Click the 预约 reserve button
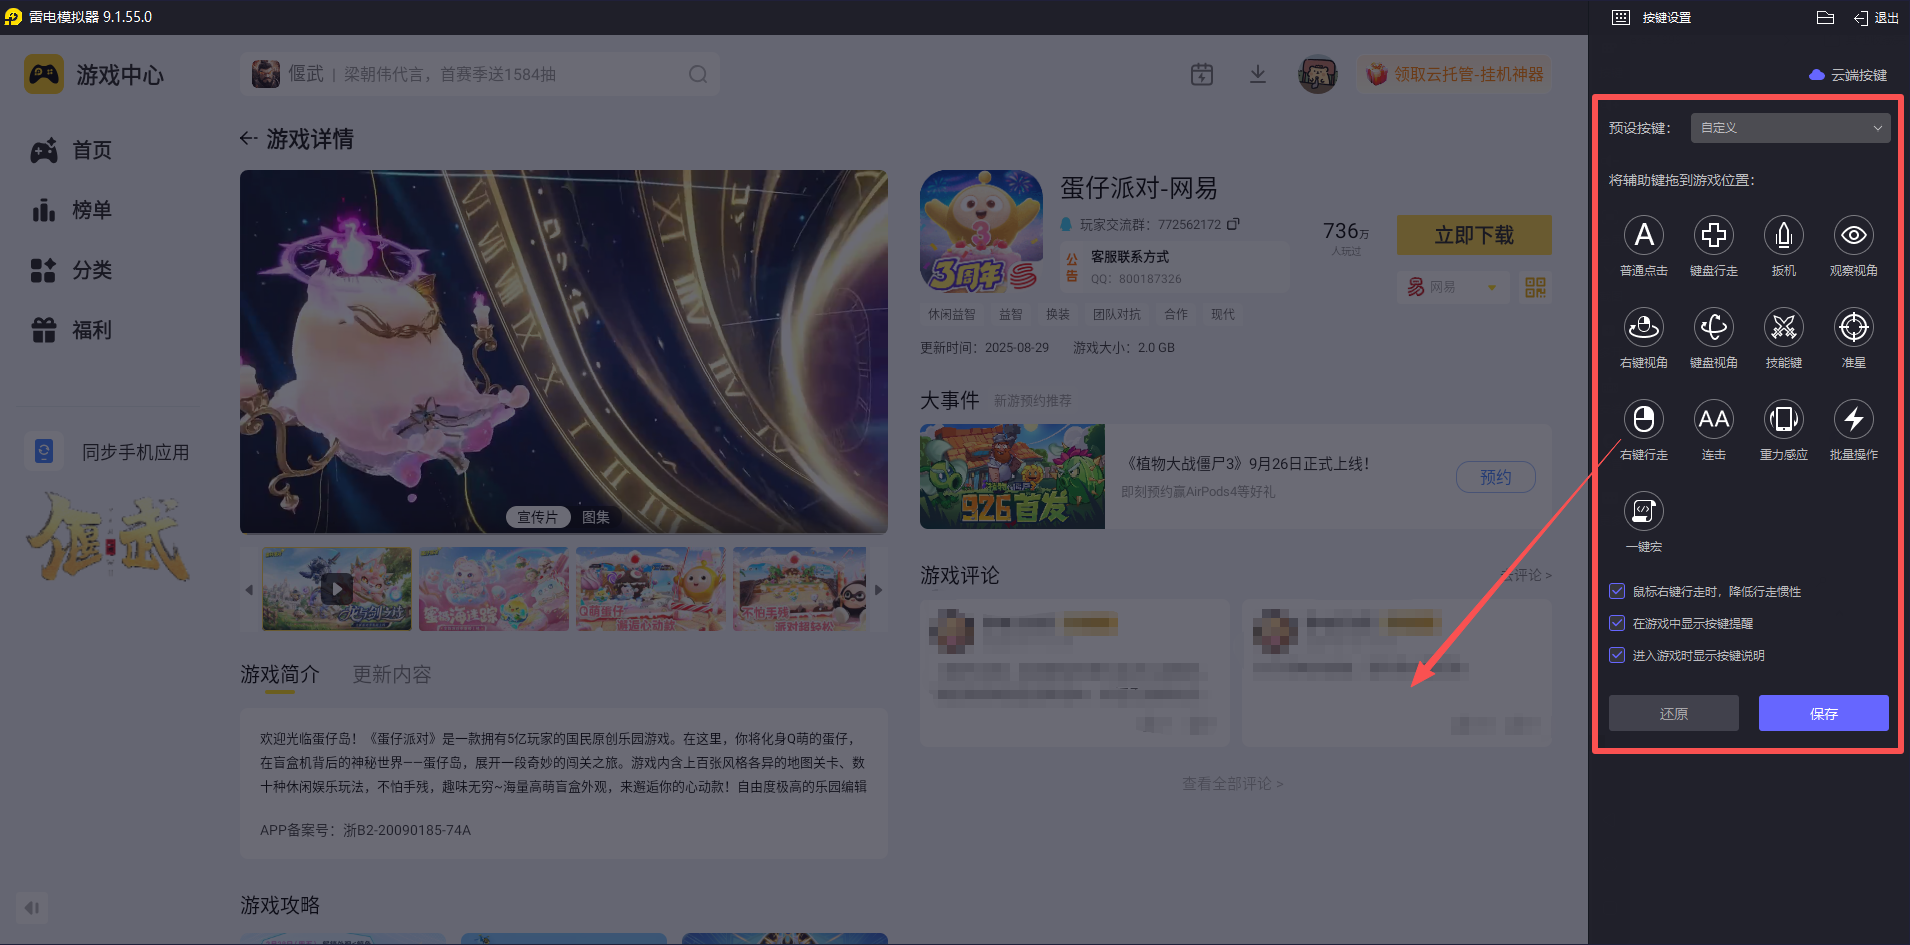This screenshot has width=1910, height=945. click(x=1496, y=477)
